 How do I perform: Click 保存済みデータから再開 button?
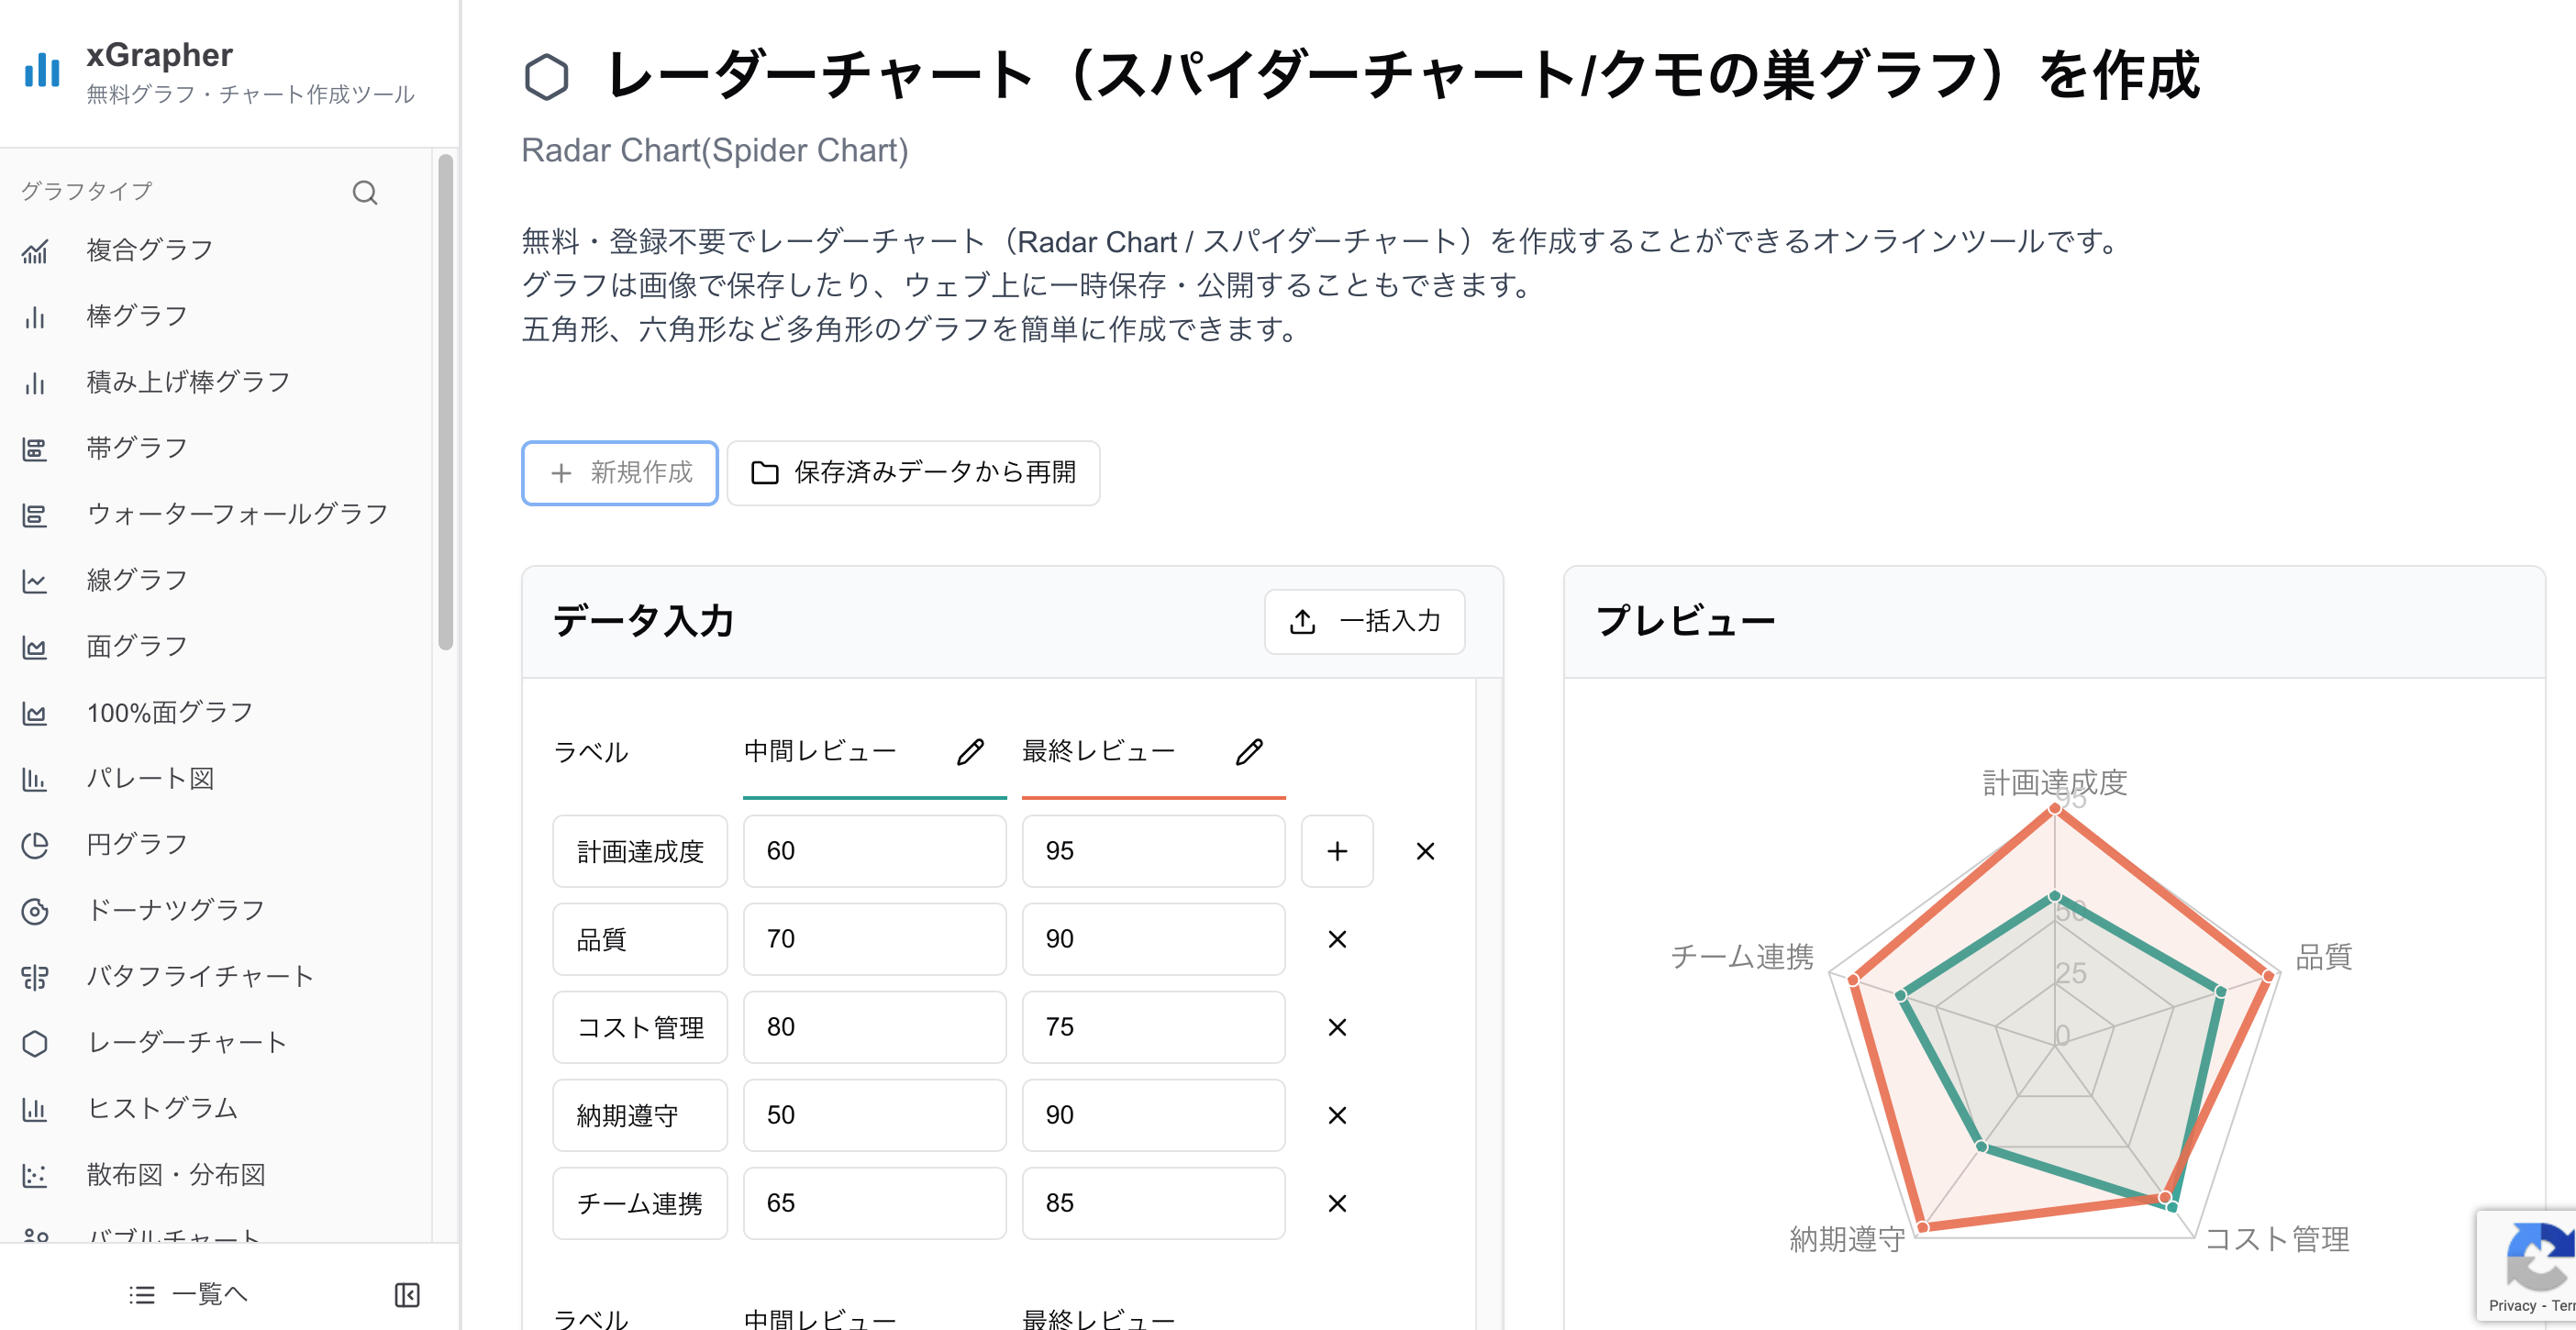pos(913,473)
